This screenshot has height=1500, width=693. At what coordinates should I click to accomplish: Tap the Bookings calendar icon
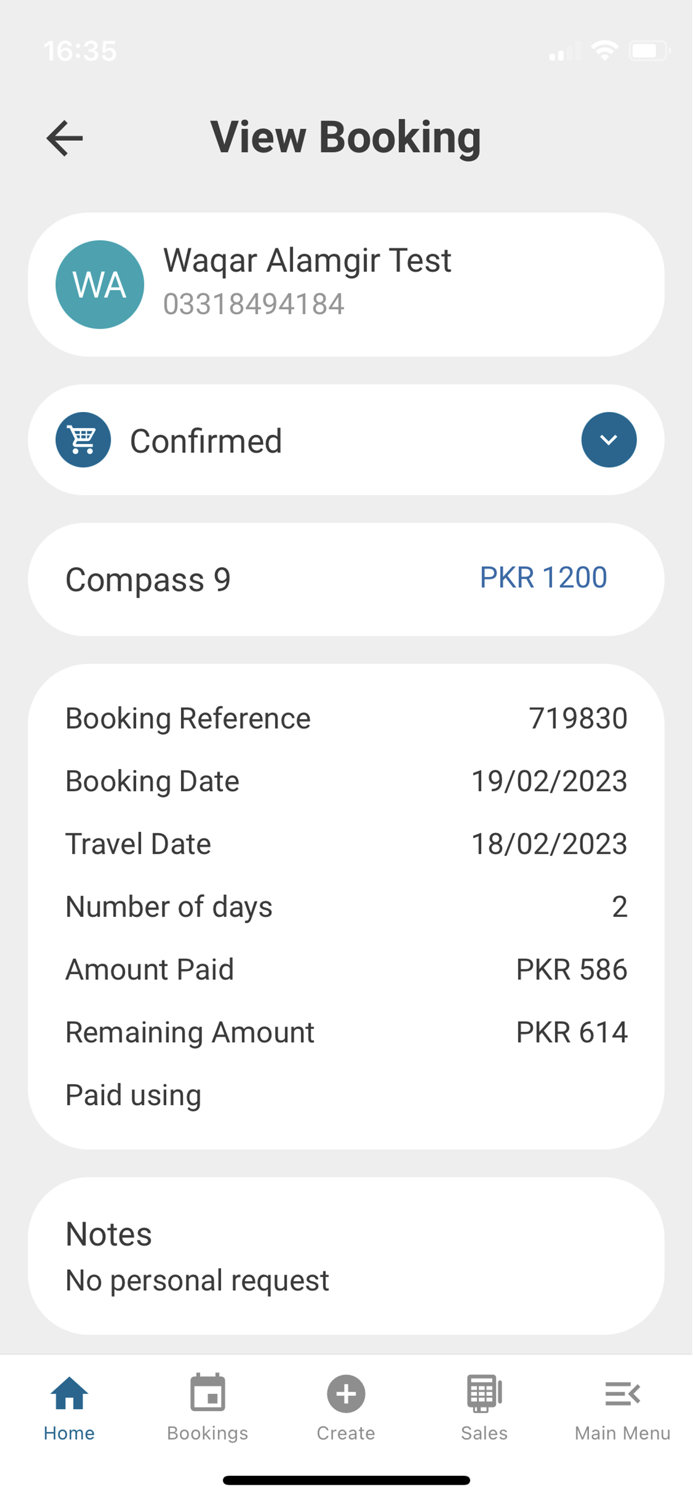point(207,1393)
